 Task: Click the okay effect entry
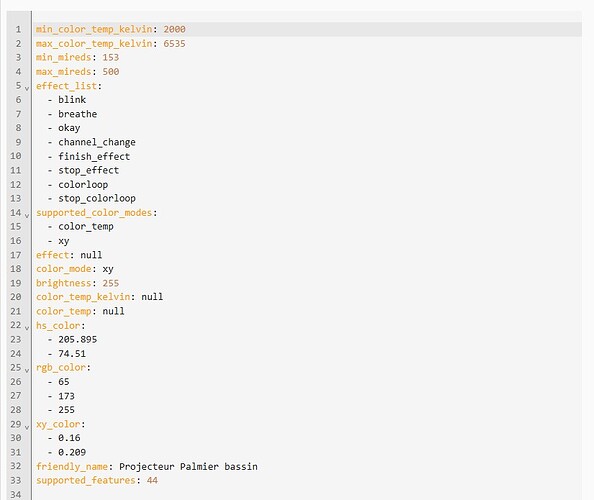(x=69, y=128)
